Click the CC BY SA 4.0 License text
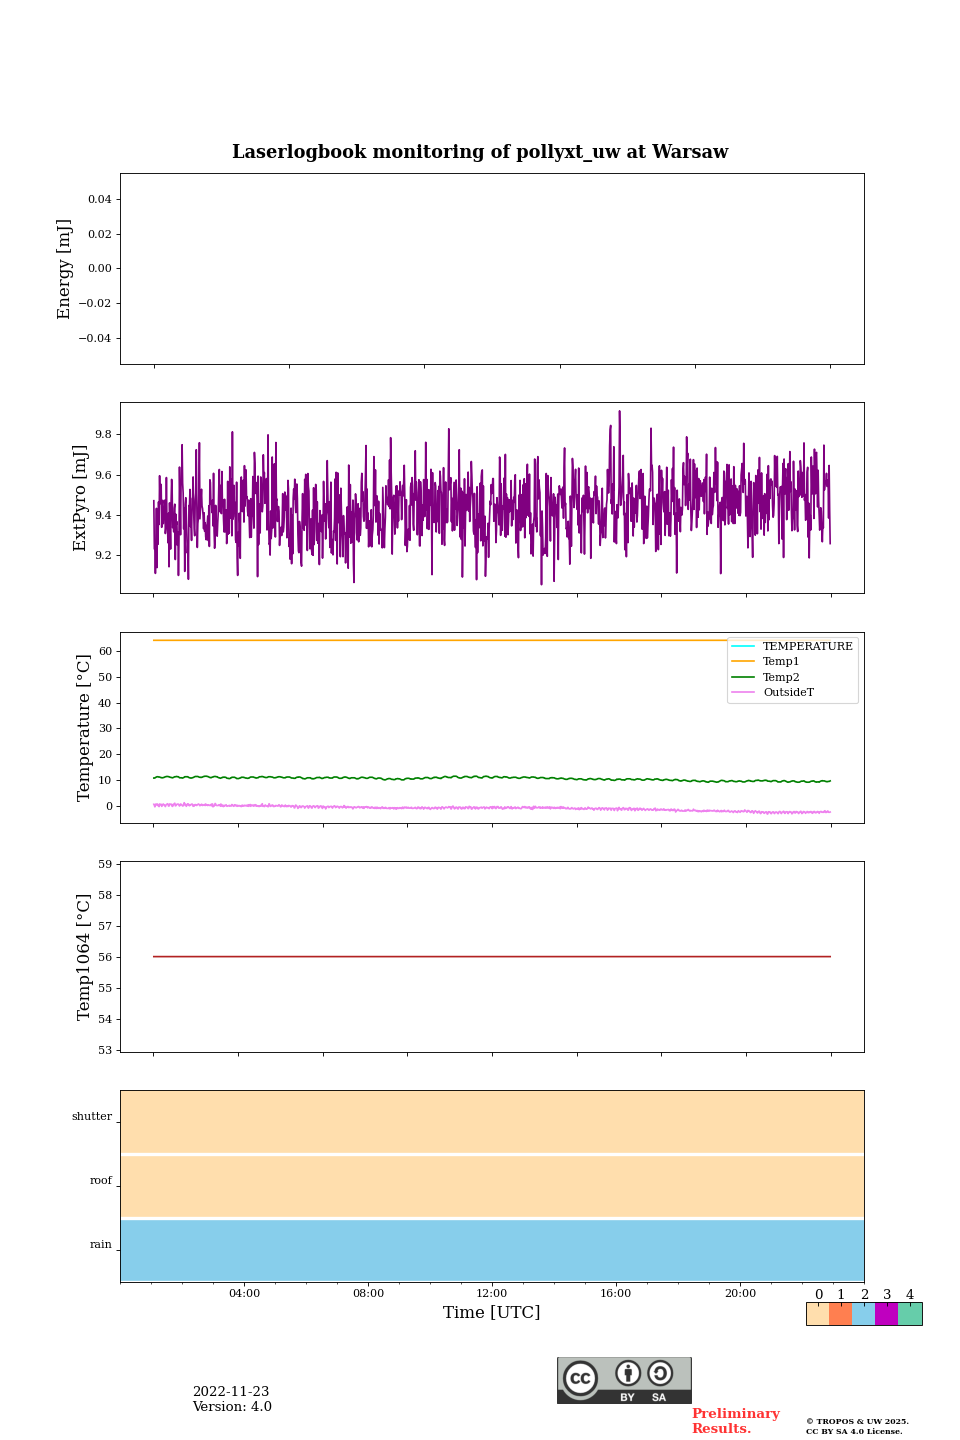 (854, 1431)
